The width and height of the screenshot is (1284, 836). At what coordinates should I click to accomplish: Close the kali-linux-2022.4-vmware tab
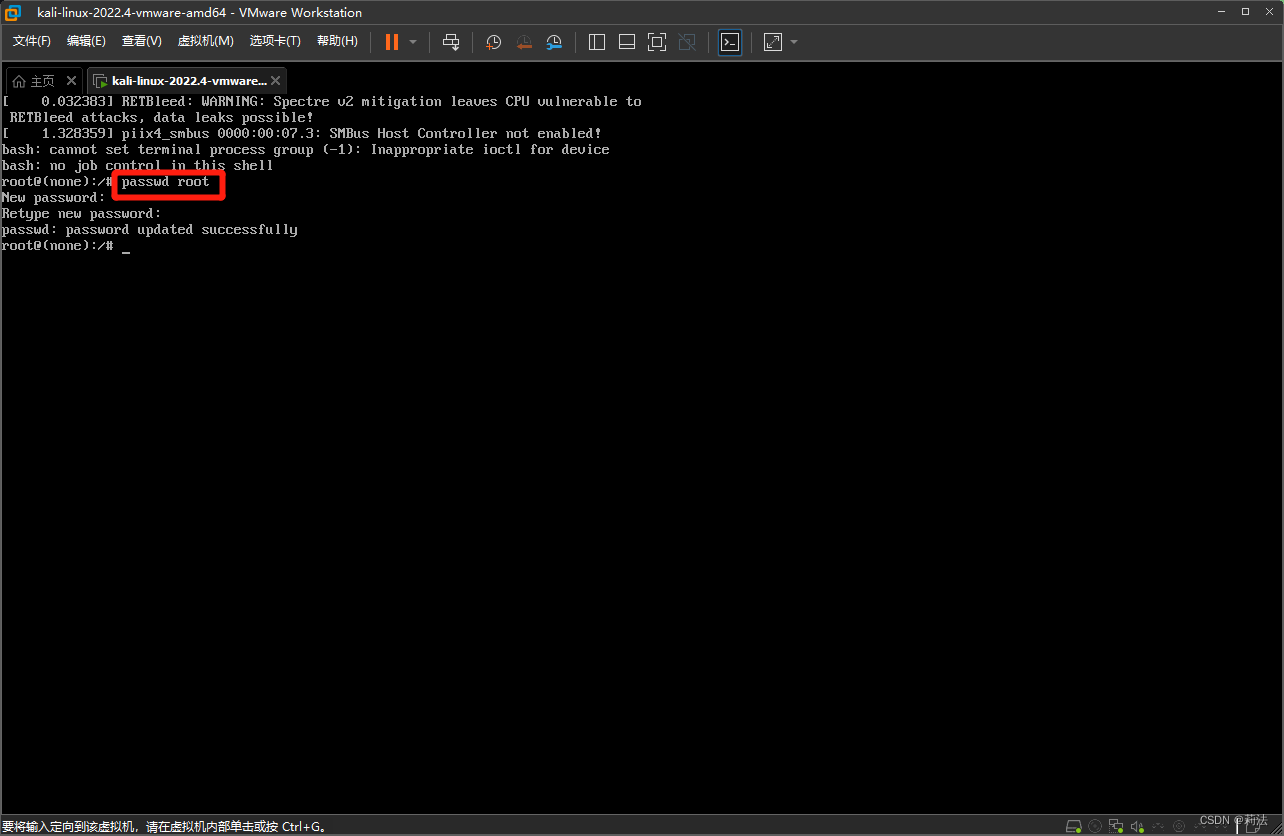pos(276,81)
